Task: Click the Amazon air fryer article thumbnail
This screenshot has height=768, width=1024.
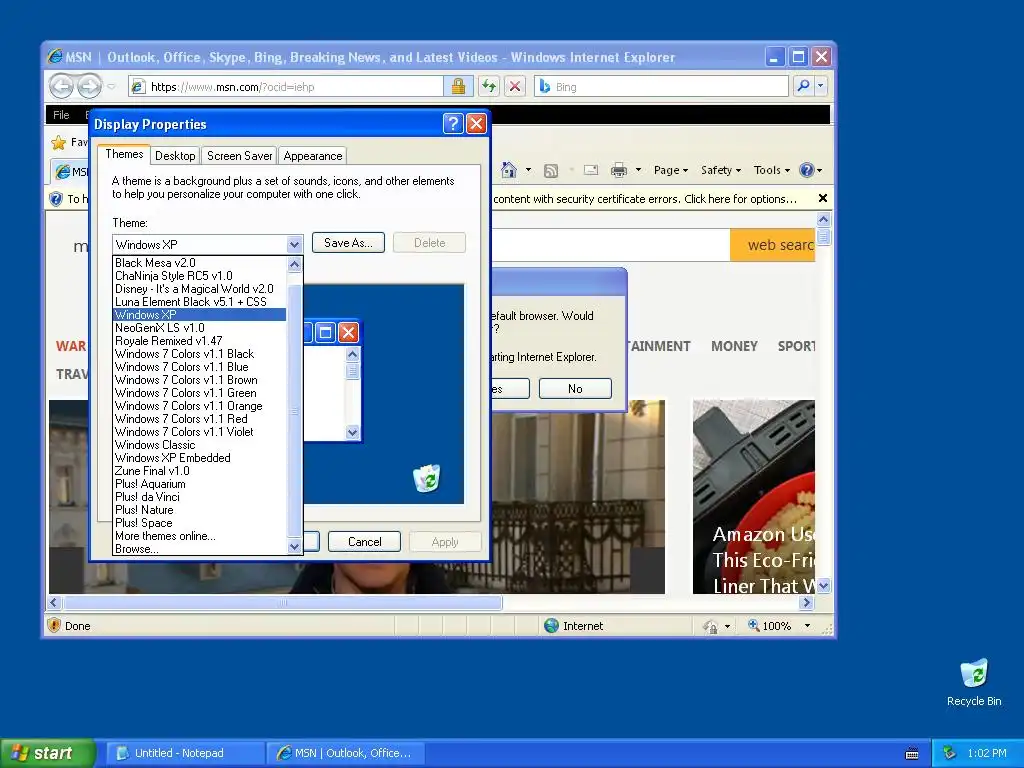Action: point(754,497)
